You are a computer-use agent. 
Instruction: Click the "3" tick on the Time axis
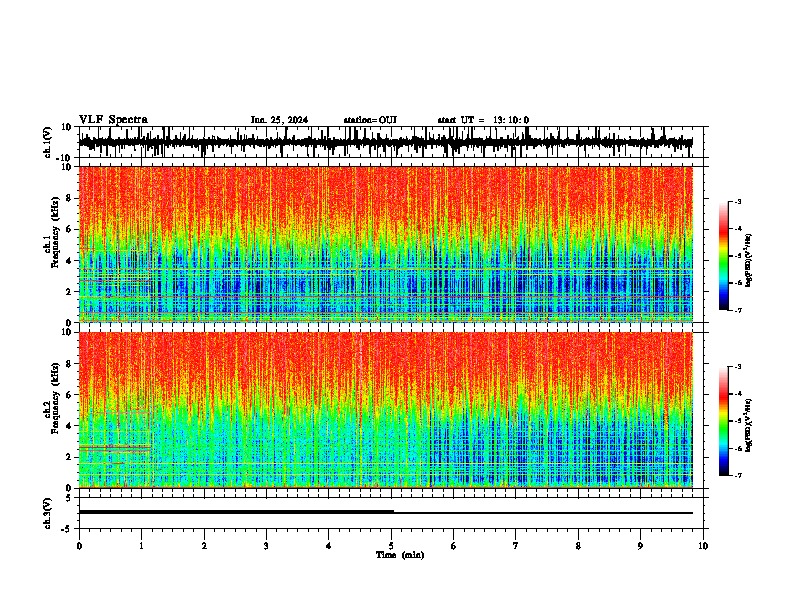[266, 546]
